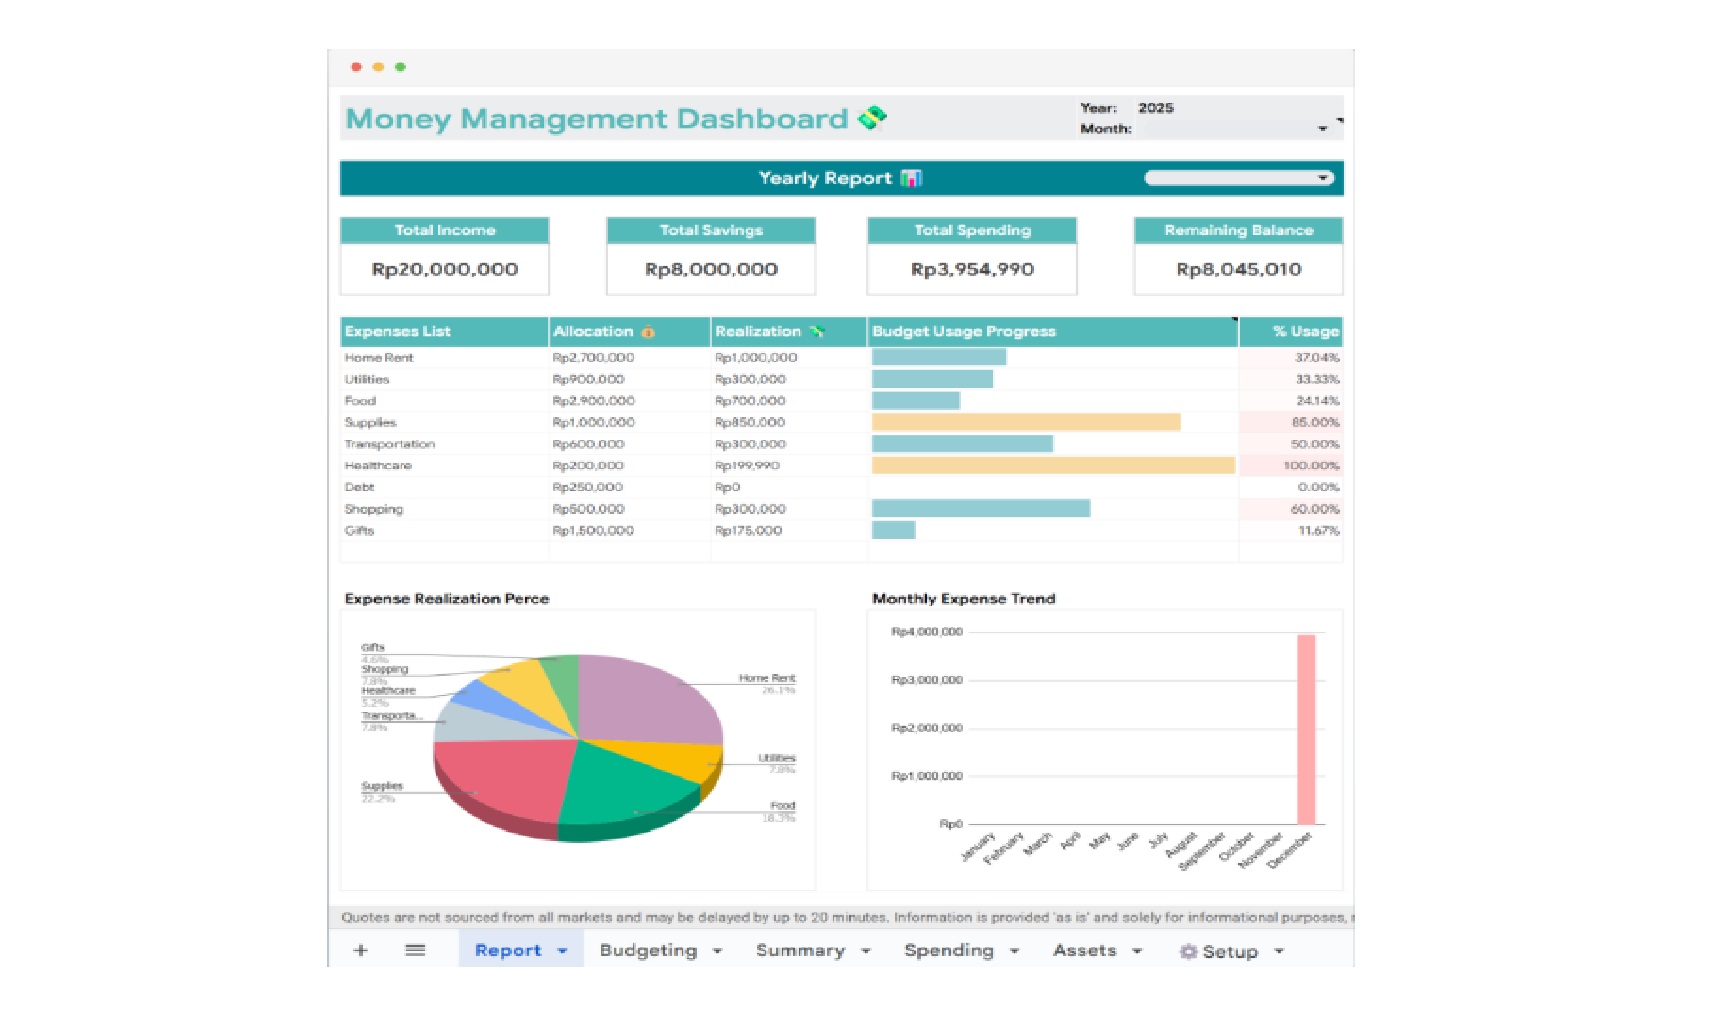Expand the Yearly Report dropdown selector
Image resolution: width=1716 pixels, height=1020 pixels.
[x=1322, y=177]
